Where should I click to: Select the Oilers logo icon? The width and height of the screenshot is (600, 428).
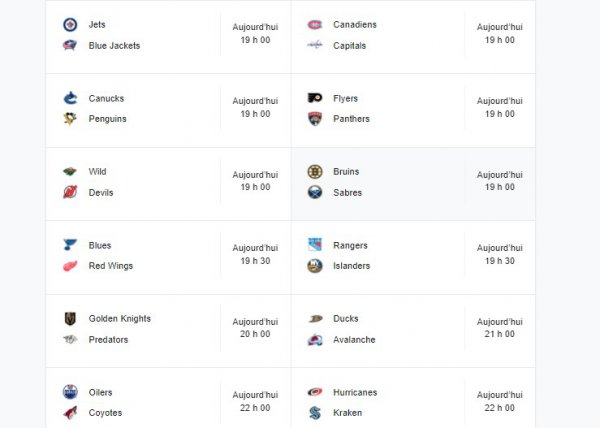tap(69, 392)
